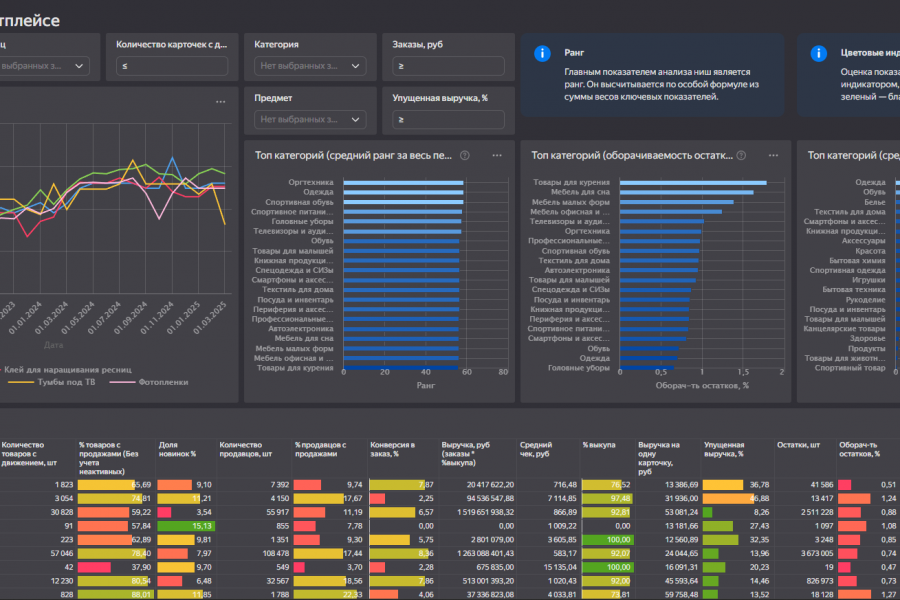Toggle Тумбы под ТВ legend series
This screenshot has height=600, width=900.
(52, 382)
